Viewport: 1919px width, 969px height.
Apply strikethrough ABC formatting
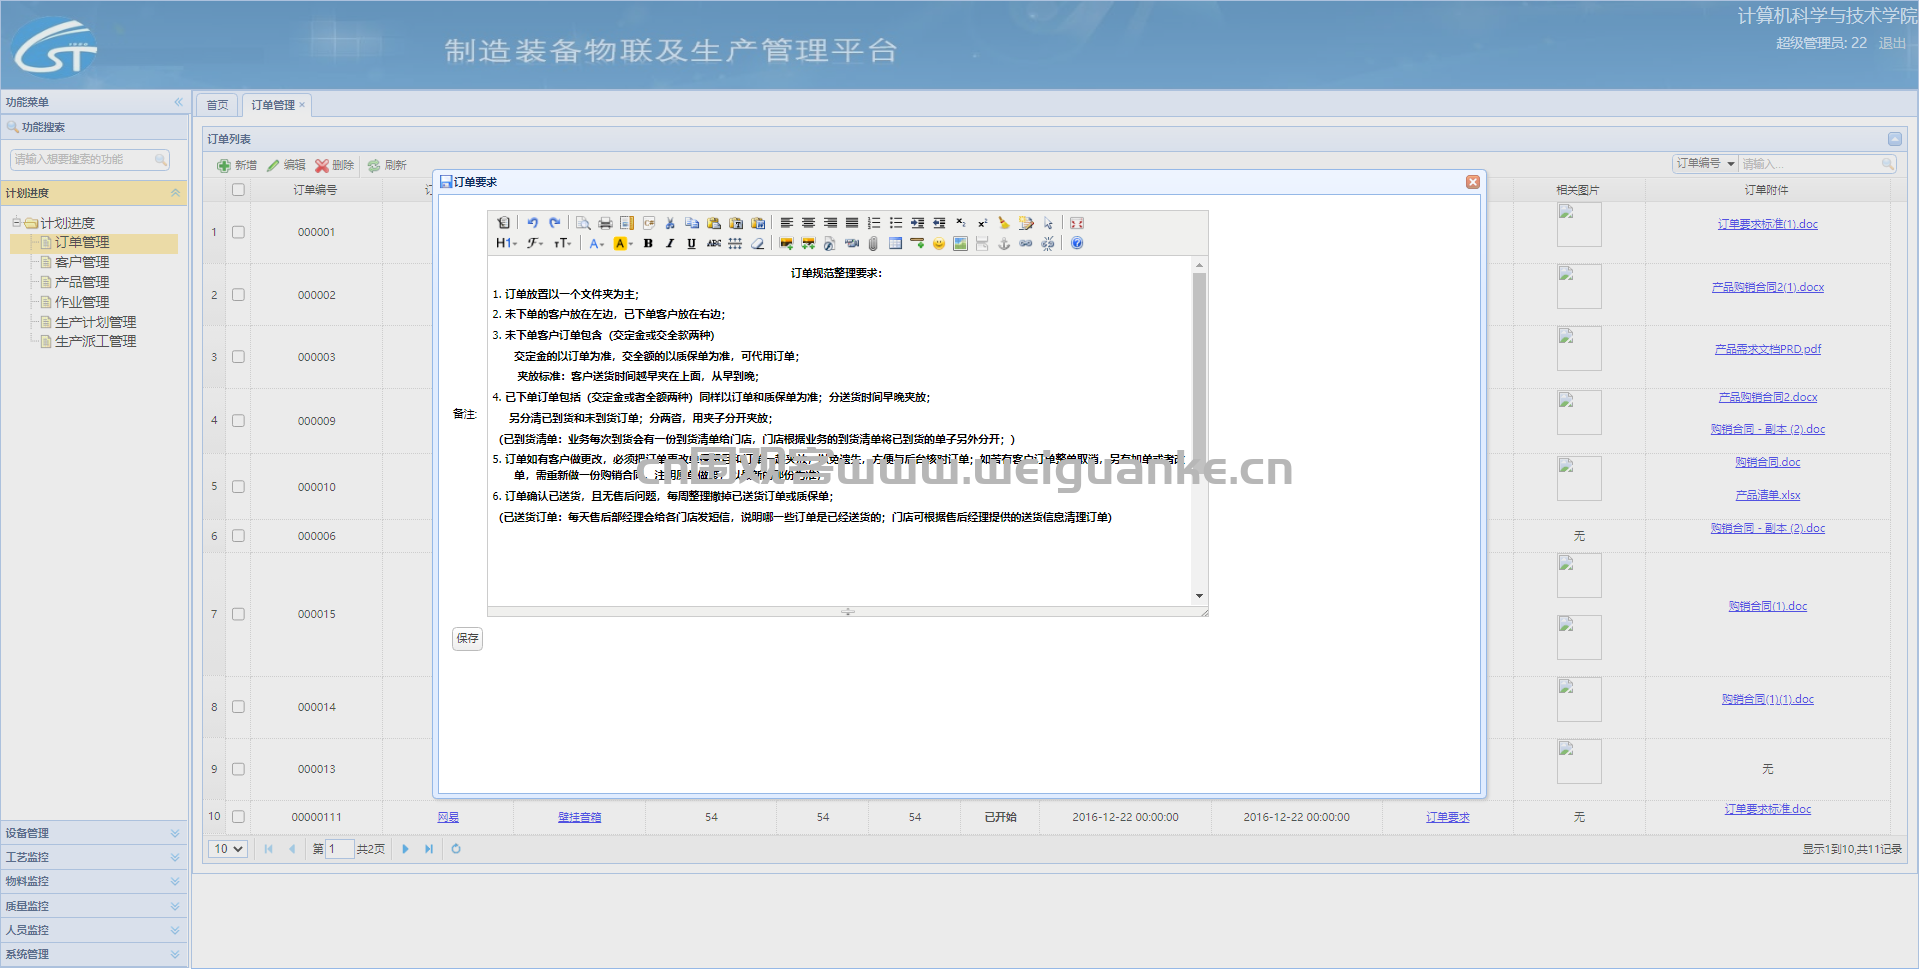coord(714,243)
